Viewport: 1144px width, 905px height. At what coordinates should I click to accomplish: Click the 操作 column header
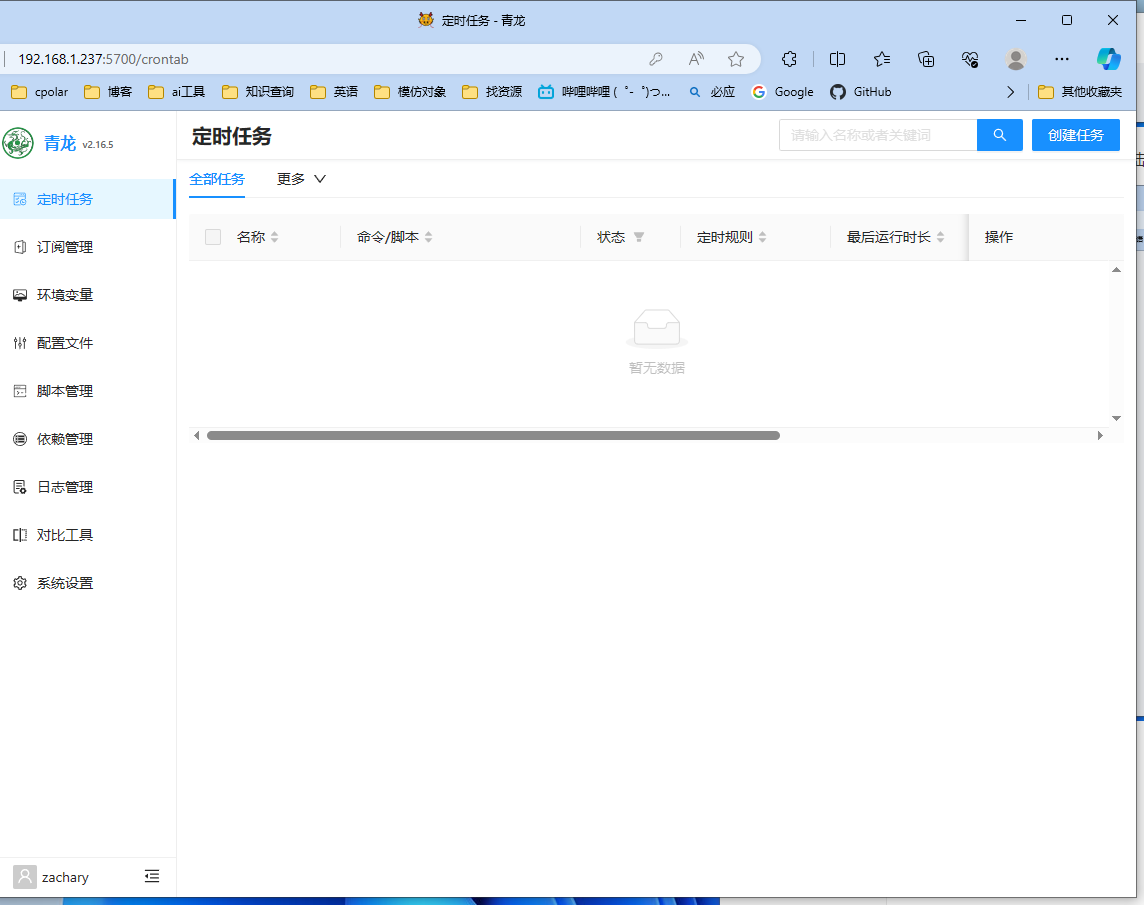[x=999, y=237]
